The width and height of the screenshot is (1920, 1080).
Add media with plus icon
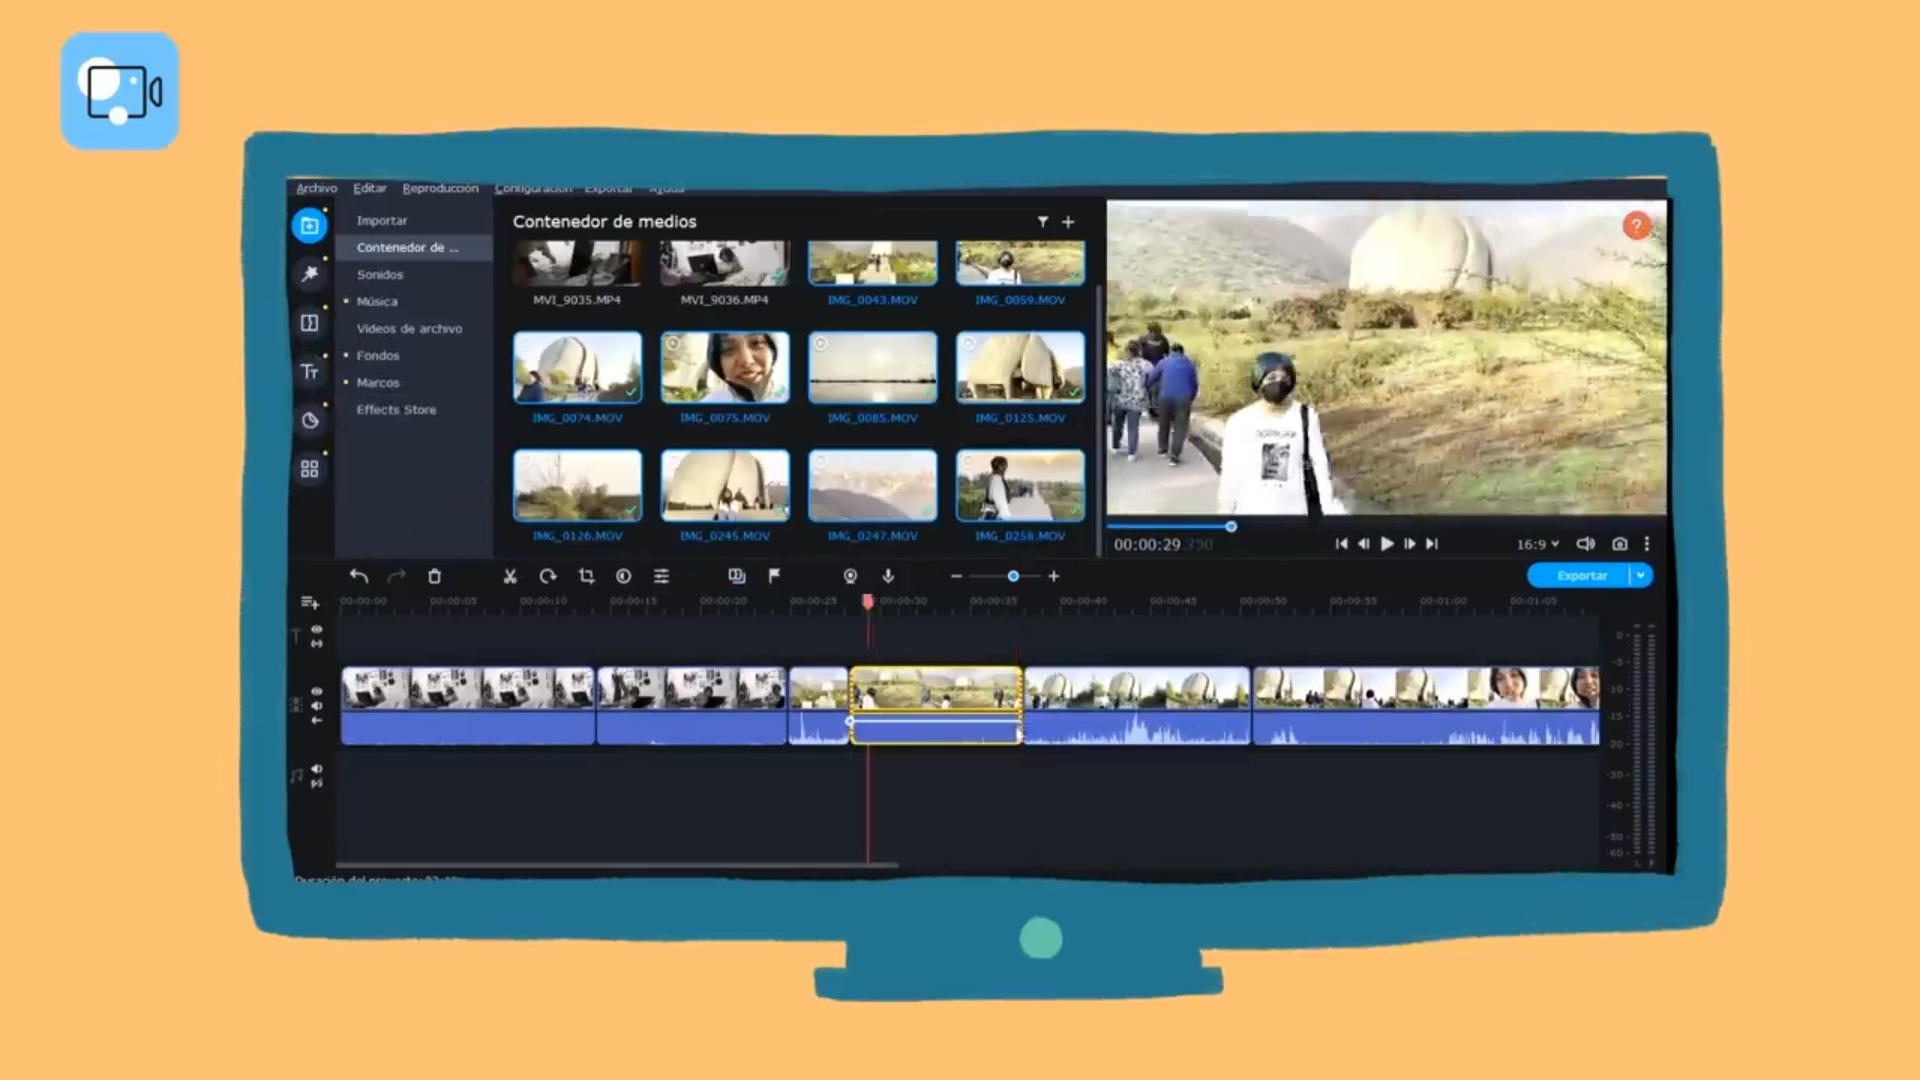tap(1068, 222)
